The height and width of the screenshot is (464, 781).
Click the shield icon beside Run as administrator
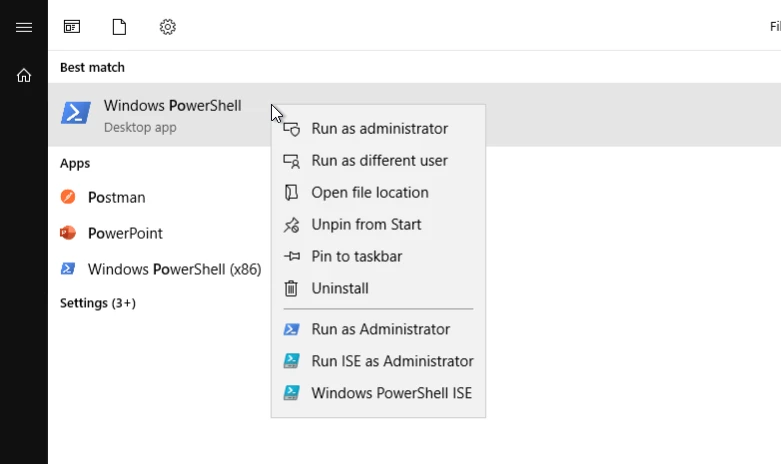291,129
